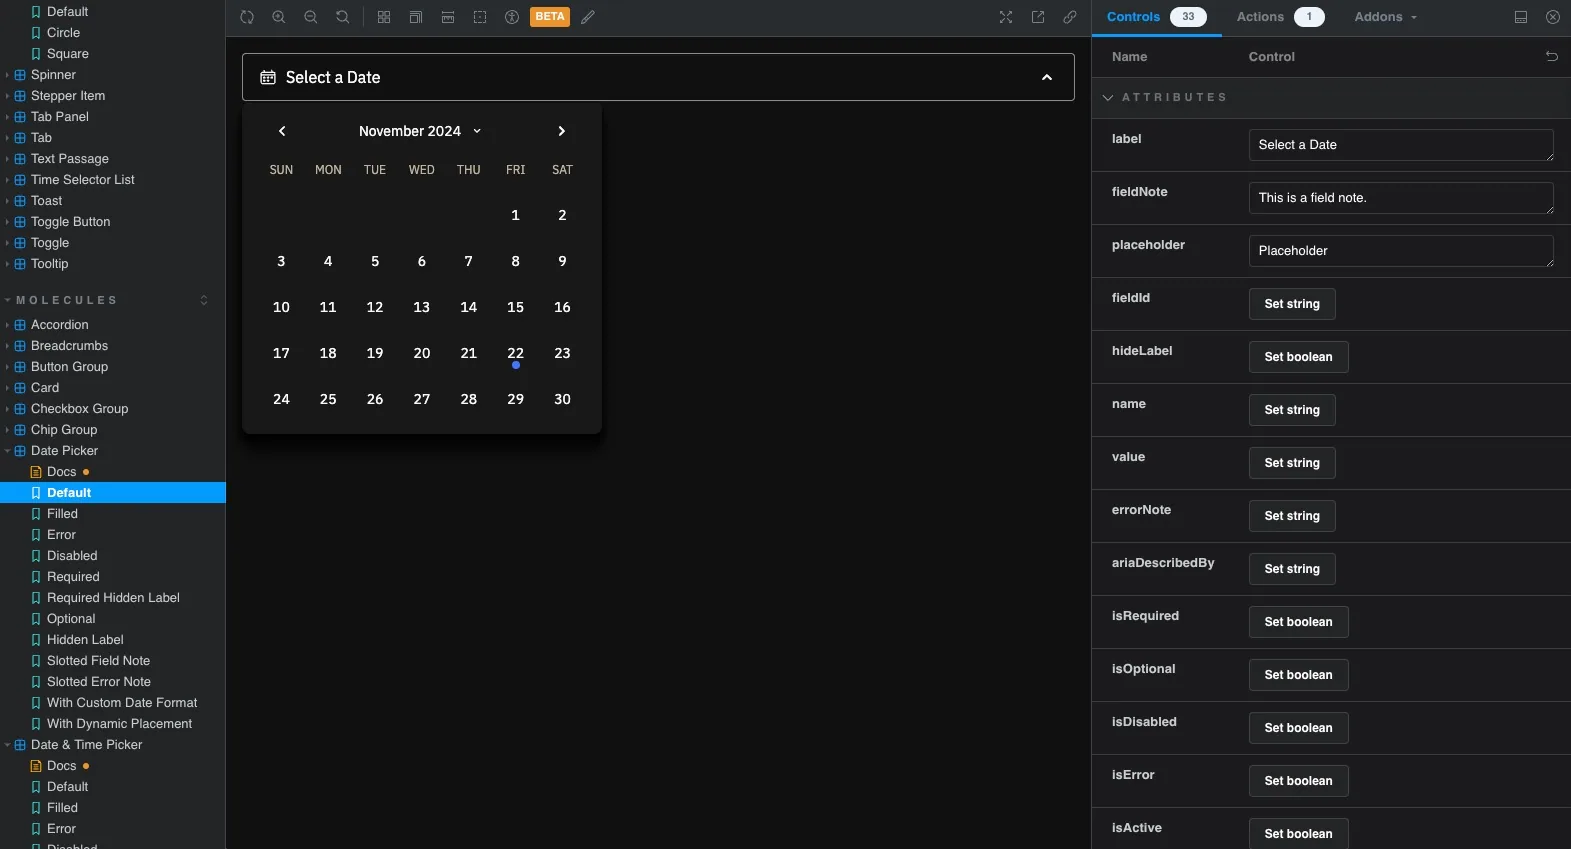
Task: Open the With Dynamic Placement story
Action: pos(119,724)
